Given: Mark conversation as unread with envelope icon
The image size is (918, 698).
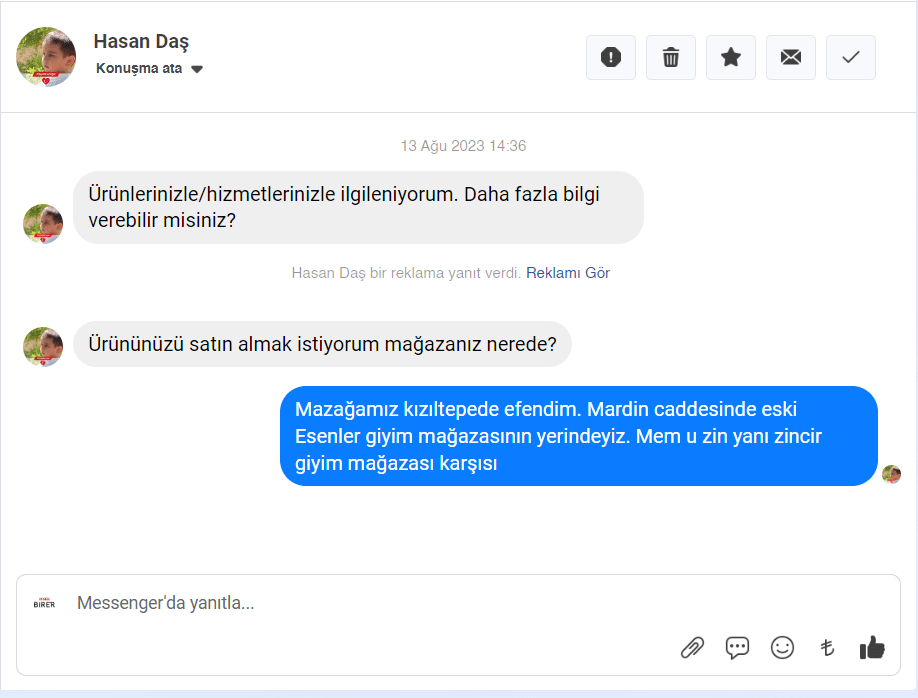Looking at the screenshot, I should (x=791, y=57).
